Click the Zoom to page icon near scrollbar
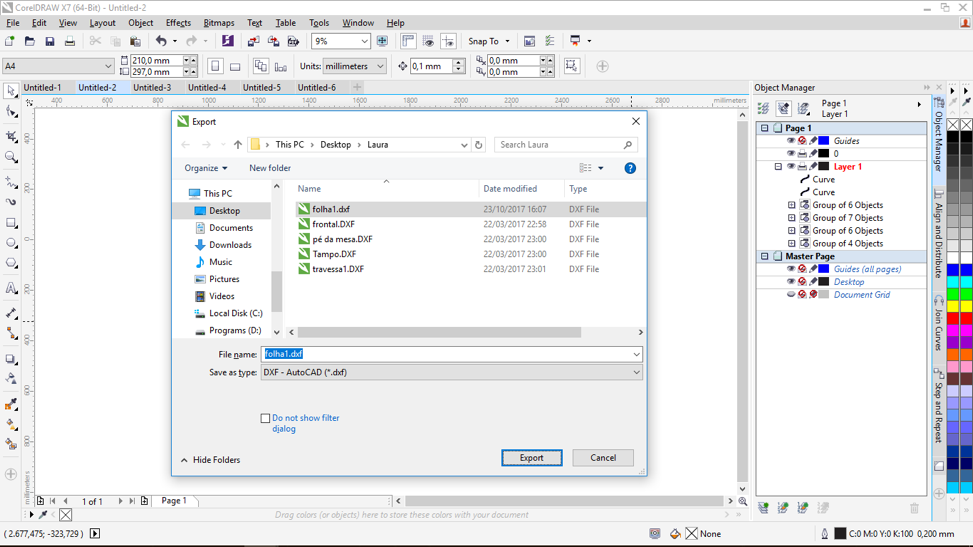Viewport: 973px width, 547px height. (x=743, y=501)
